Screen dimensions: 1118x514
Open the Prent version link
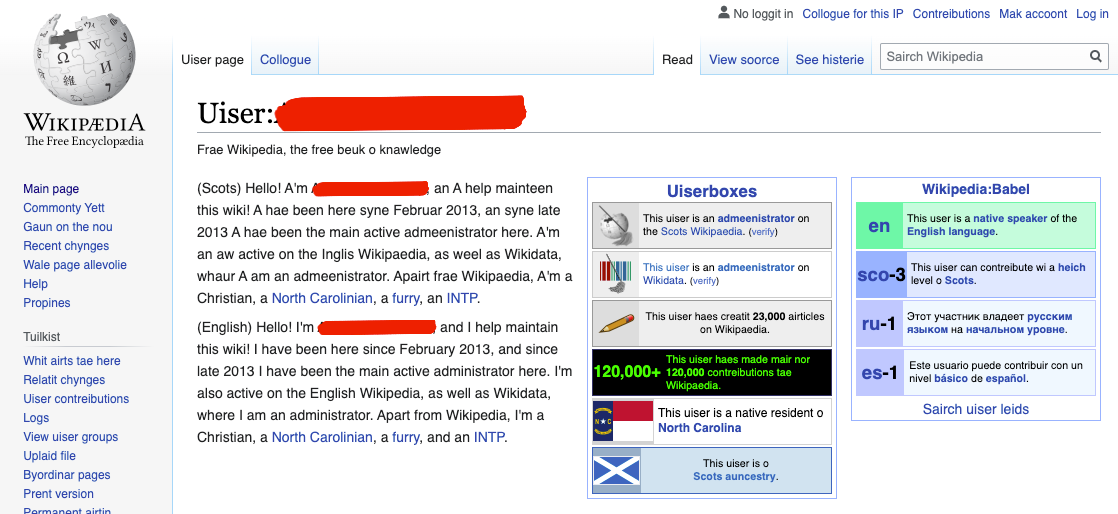tap(58, 493)
